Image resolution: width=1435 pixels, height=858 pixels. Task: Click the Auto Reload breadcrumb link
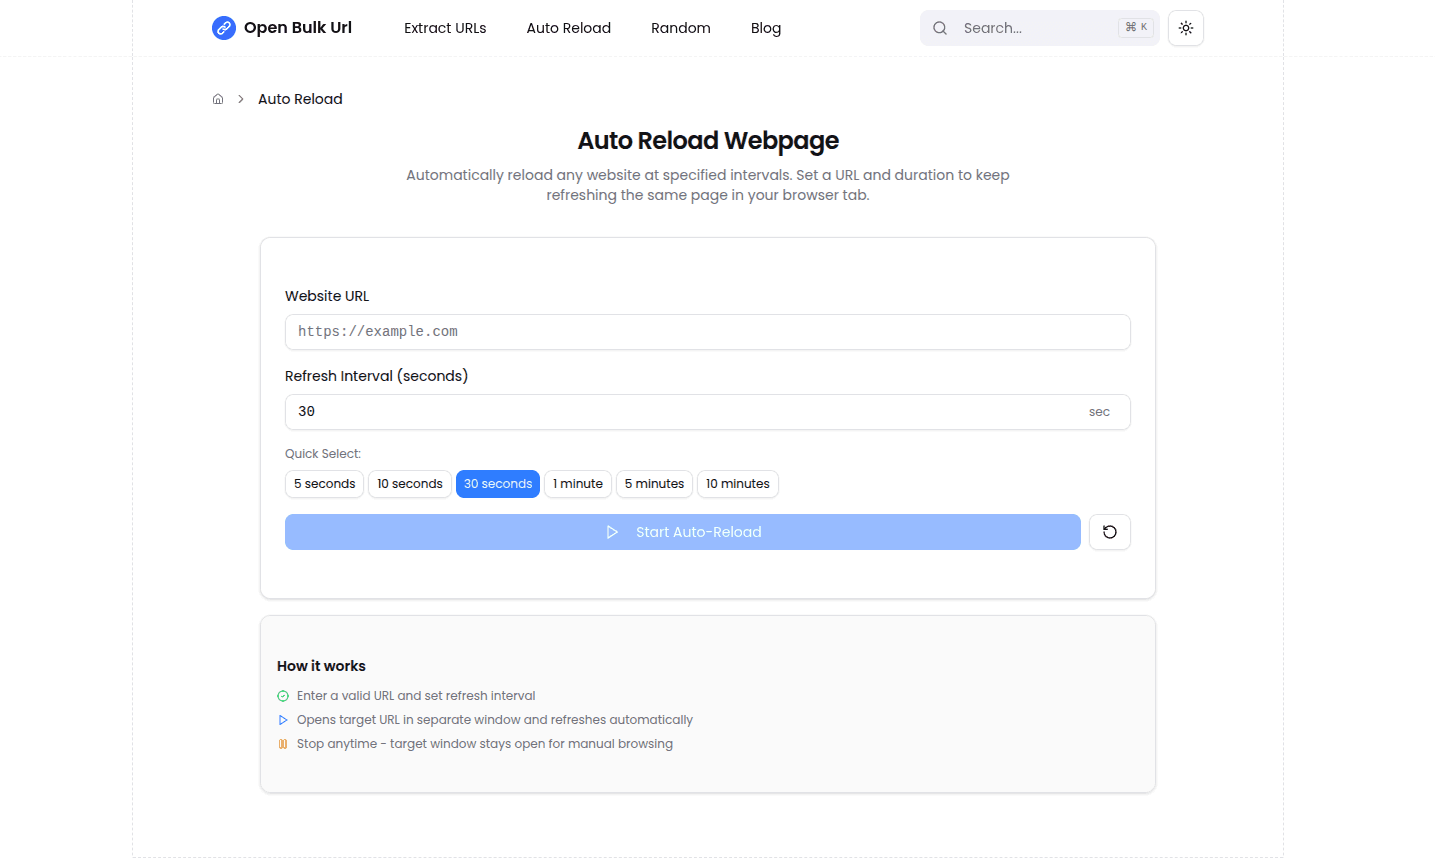(300, 98)
